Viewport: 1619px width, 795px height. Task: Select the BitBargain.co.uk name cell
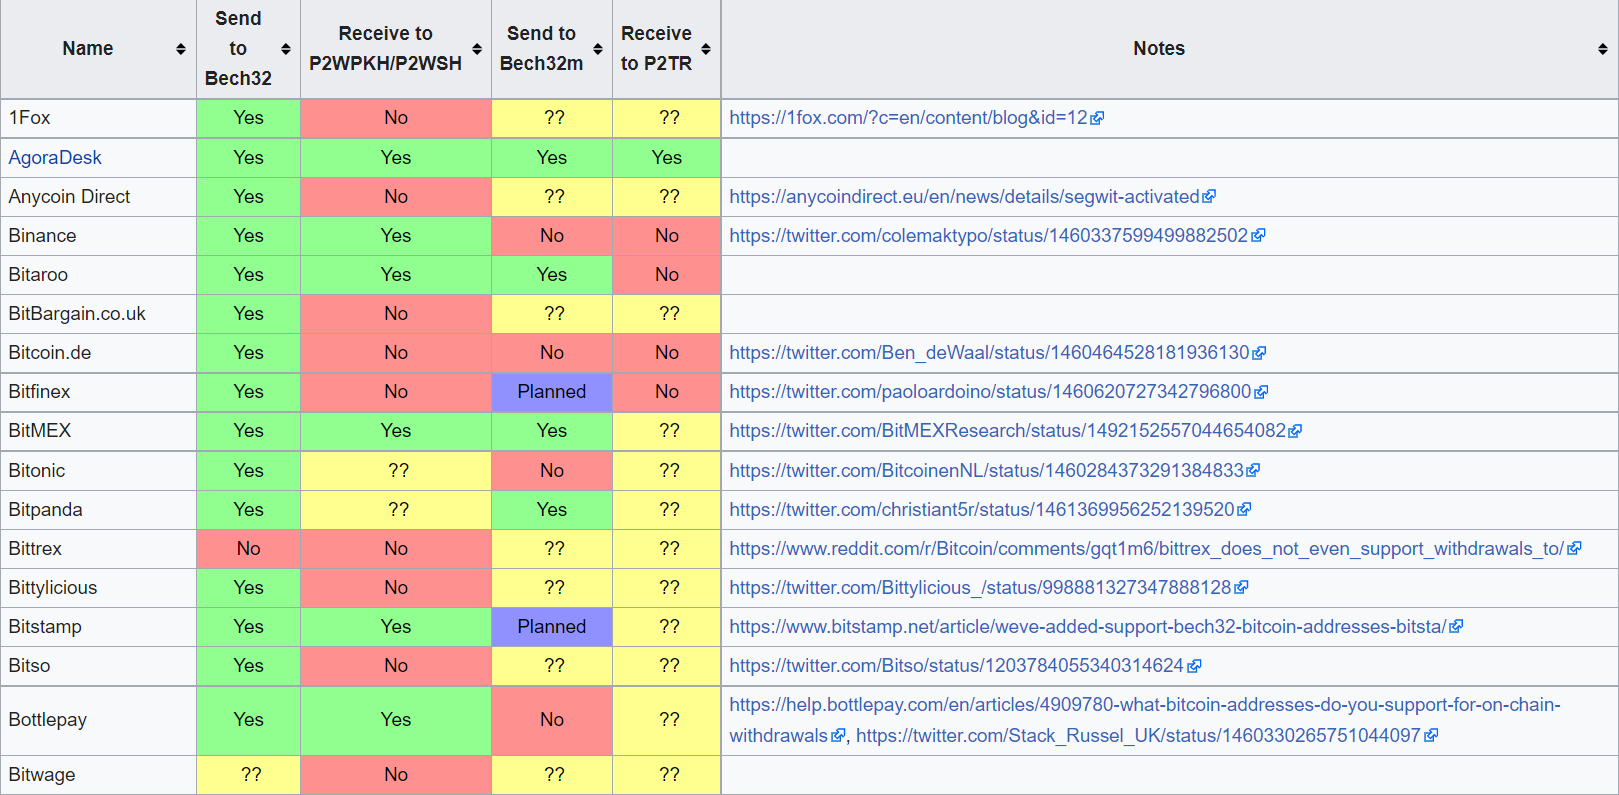(98, 314)
